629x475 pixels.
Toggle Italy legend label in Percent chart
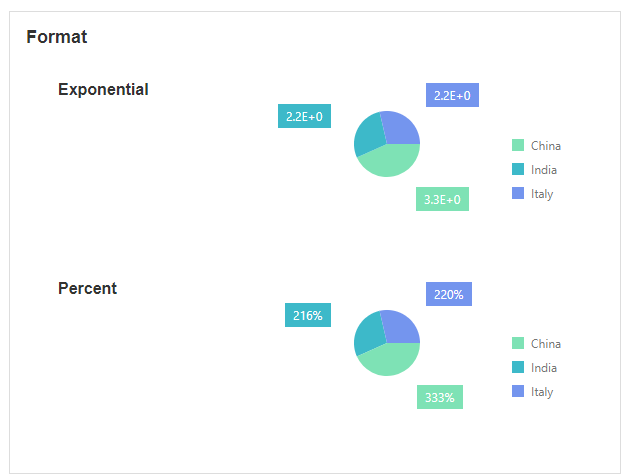(x=542, y=392)
